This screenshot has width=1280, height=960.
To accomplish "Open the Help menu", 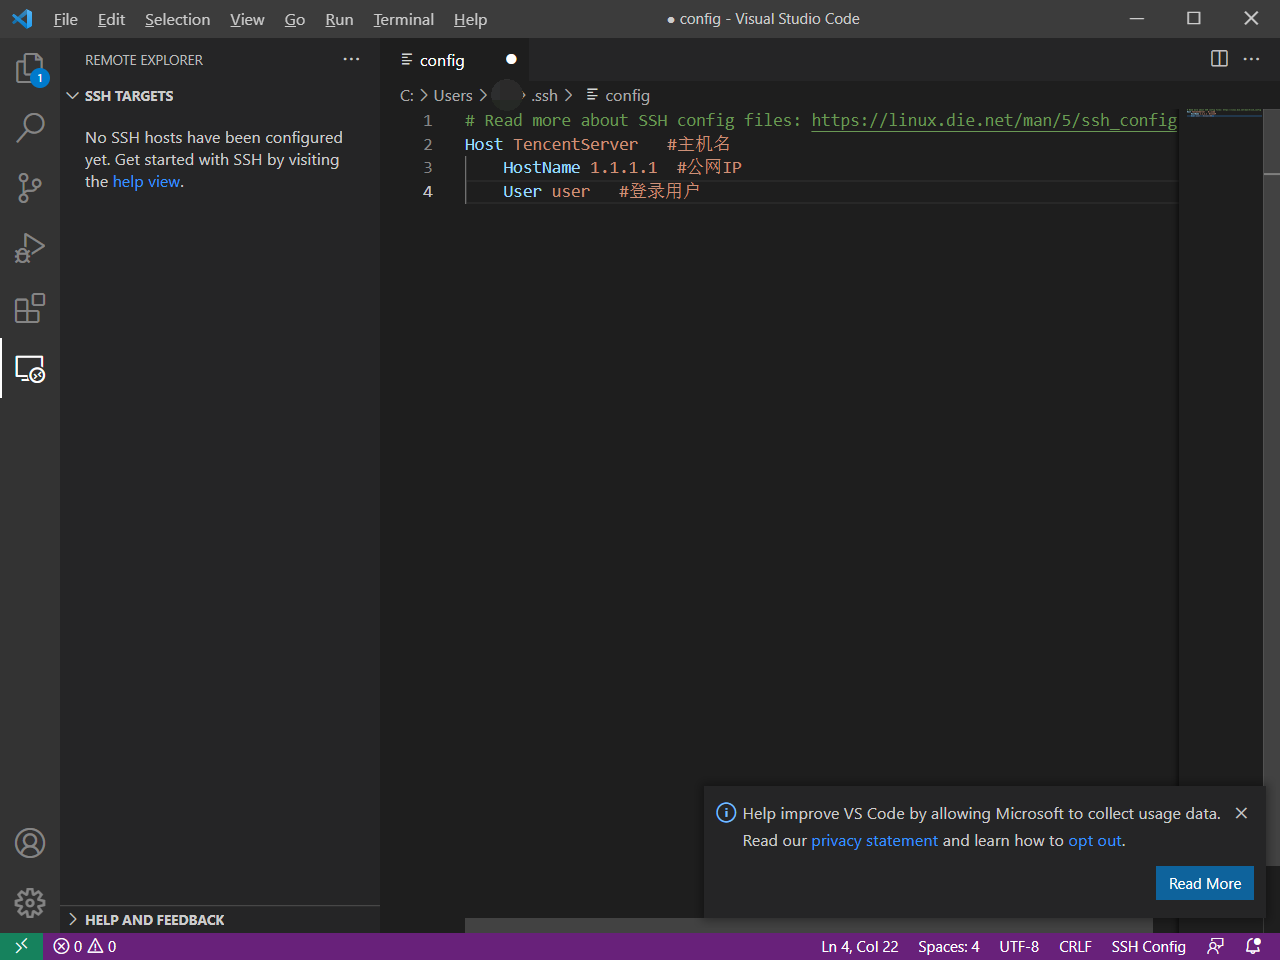I will click(x=470, y=19).
